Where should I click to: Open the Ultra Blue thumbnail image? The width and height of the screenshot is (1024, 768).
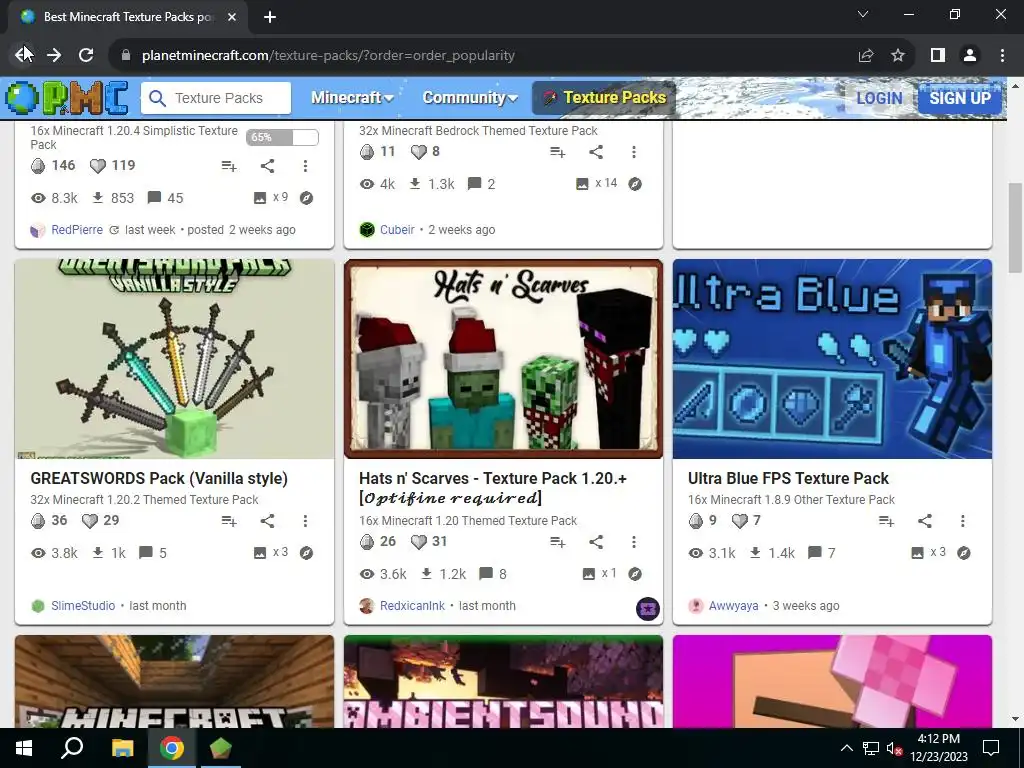point(832,359)
